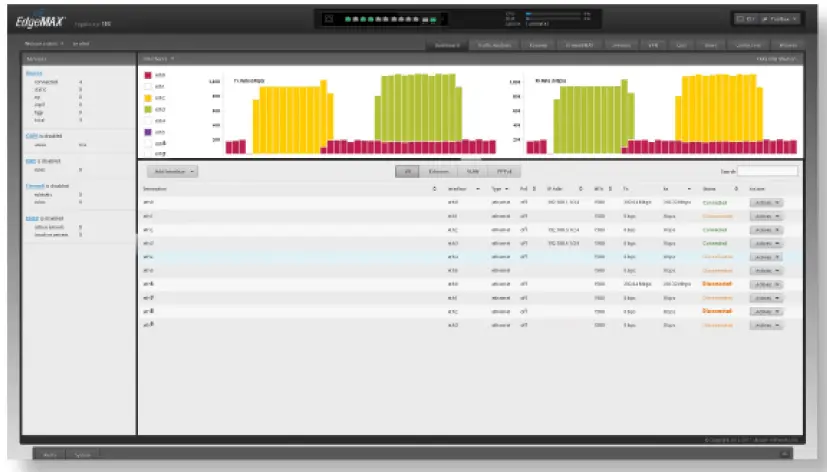This screenshot has height=472, width=827.
Task: Switch to the Services tab
Action: click(x=621, y=45)
